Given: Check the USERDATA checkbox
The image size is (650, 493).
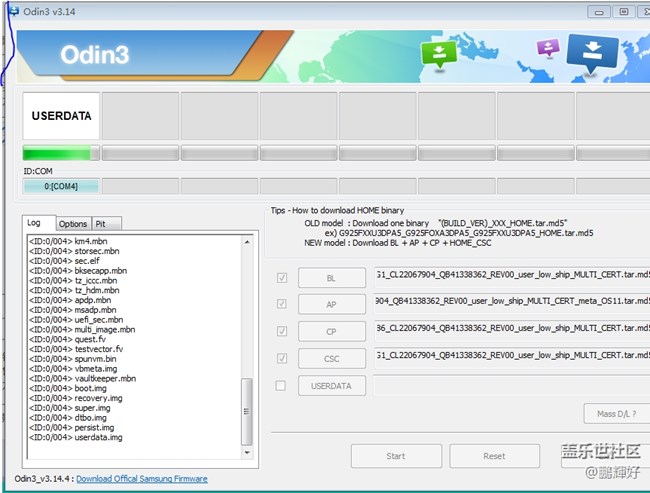Looking at the screenshot, I should 281,385.
